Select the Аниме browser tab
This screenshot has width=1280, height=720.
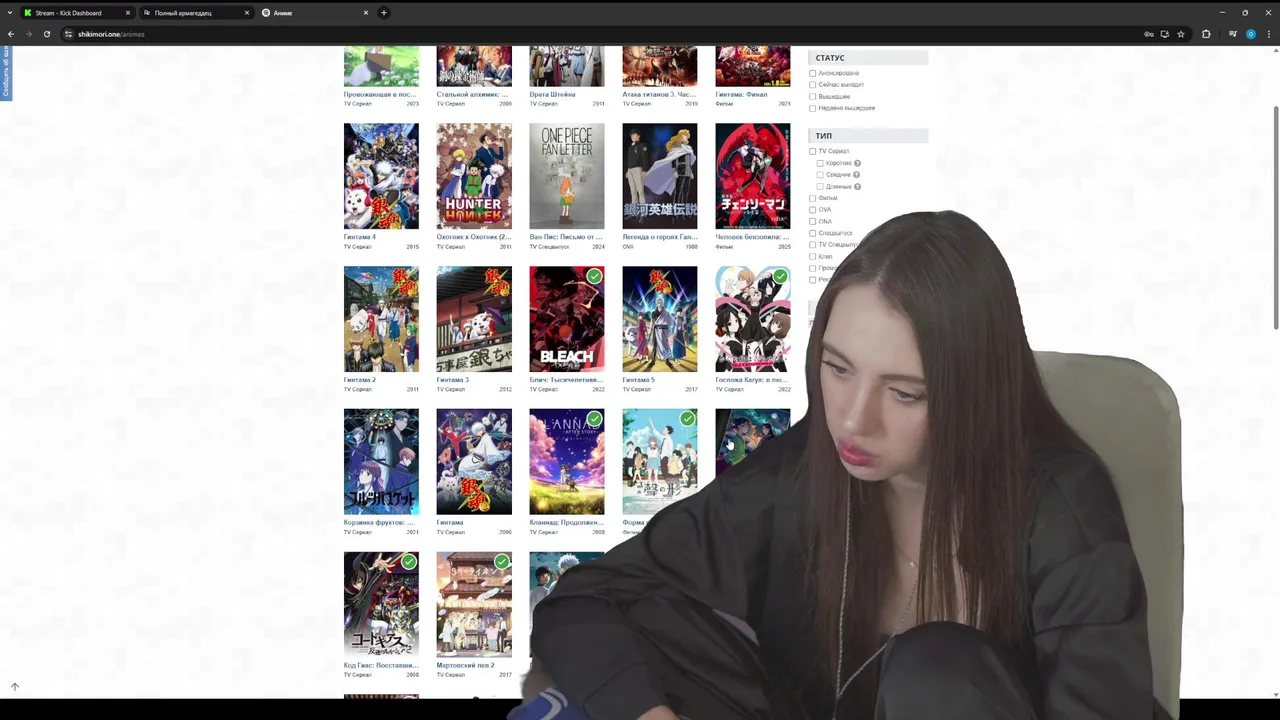point(315,13)
